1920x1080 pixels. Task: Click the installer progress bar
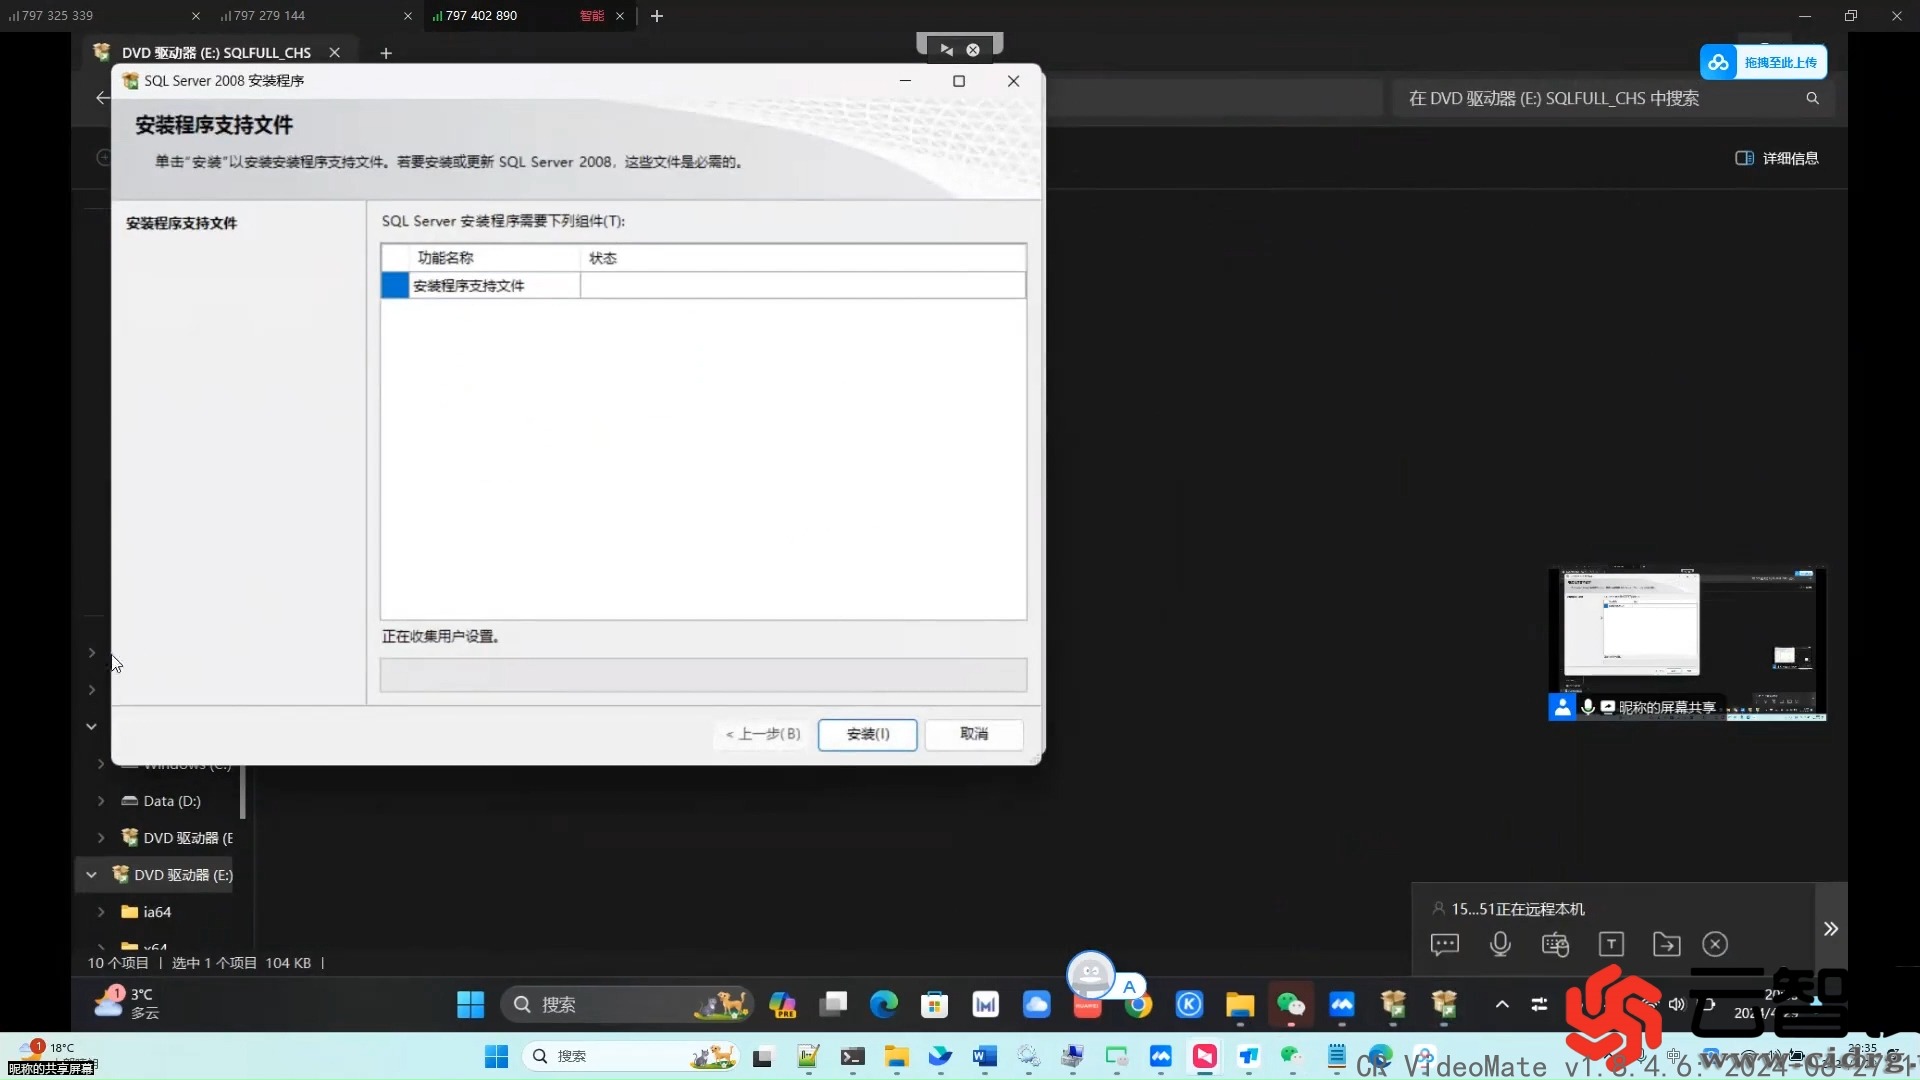[703, 675]
